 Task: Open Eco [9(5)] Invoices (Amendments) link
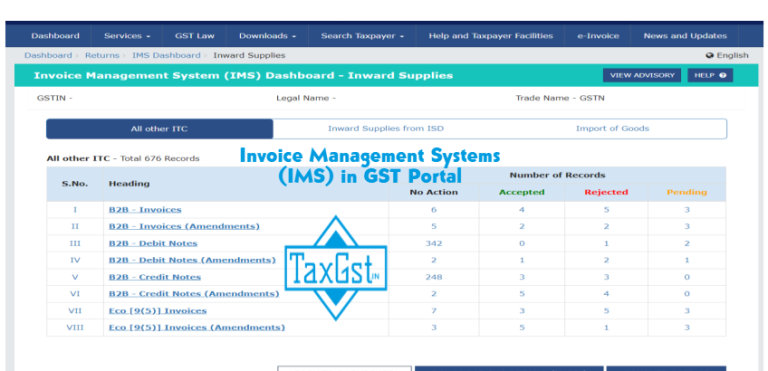tap(197, 328)
